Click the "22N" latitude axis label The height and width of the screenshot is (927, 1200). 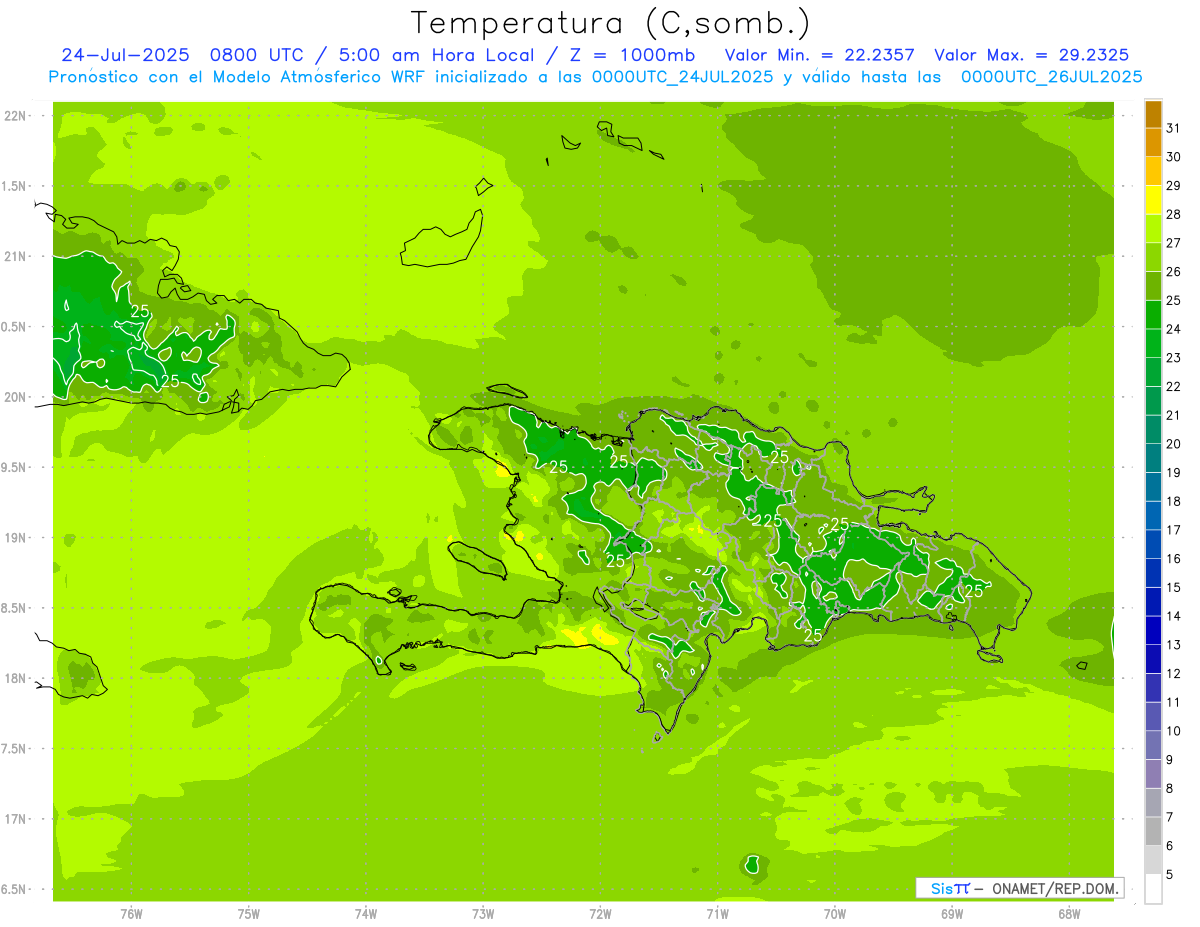17,116
